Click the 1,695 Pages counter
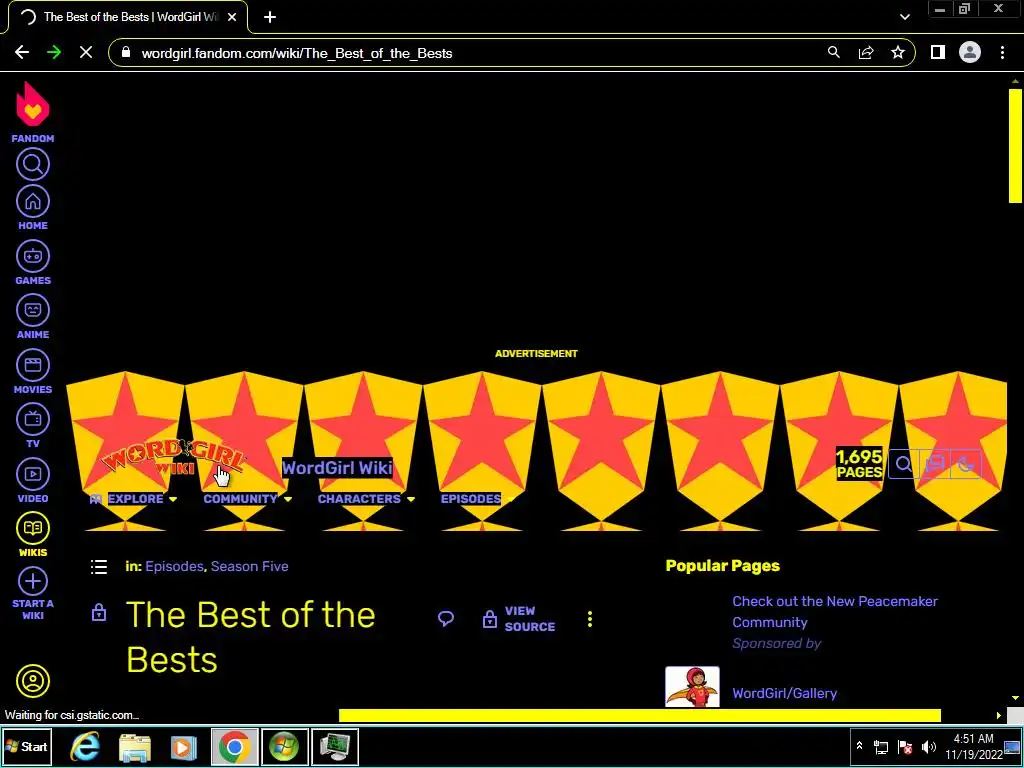 click(x=859, y=464)
